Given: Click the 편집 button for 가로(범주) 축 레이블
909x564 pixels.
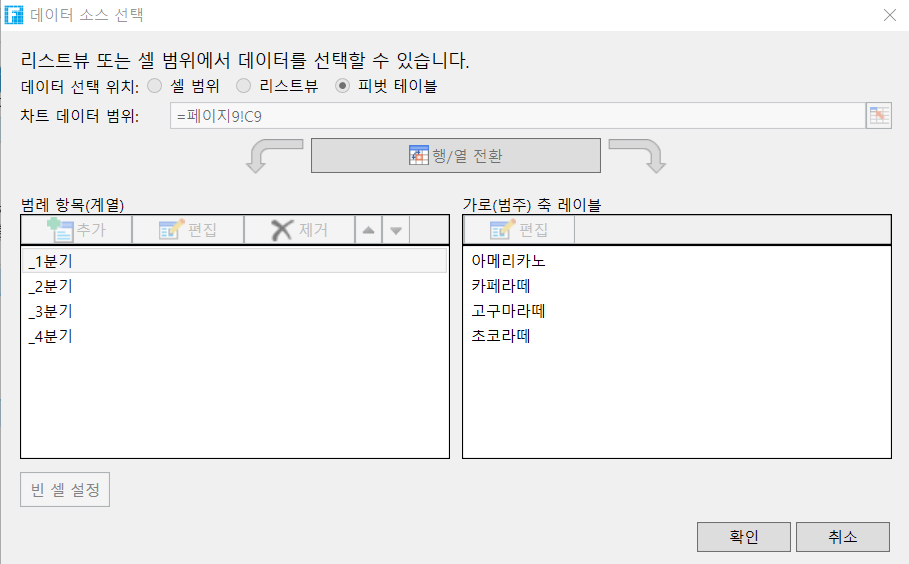Looking at the screenshot, I should 519,230.
